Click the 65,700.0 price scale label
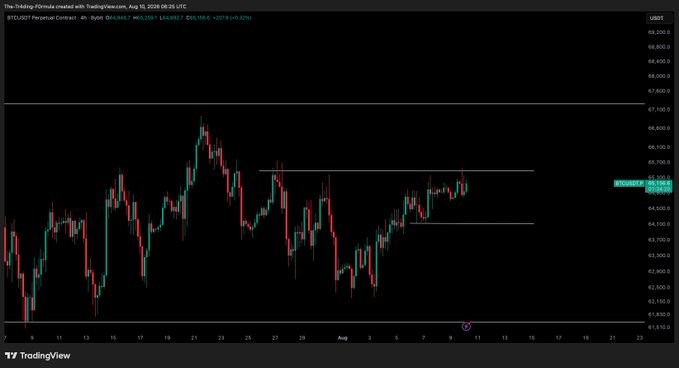Image resolution: width=679 pixels, height=368 pixels. pyautogui.click(x=659, y=162)
